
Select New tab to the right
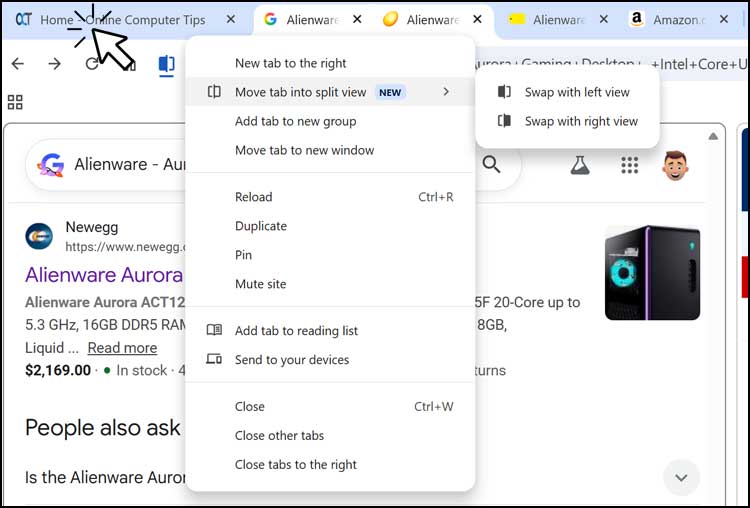[x=330, y=63]
